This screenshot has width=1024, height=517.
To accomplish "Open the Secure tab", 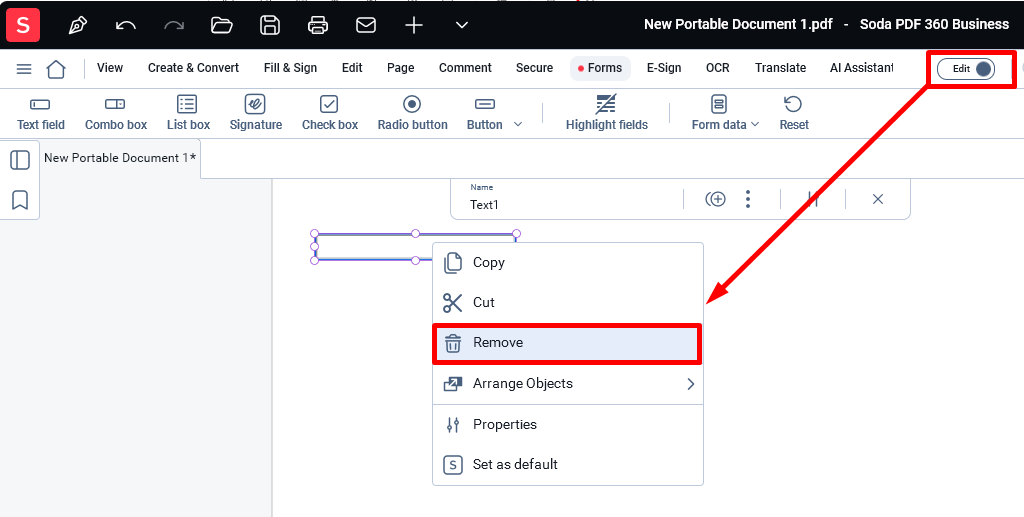I will [534, 68].
